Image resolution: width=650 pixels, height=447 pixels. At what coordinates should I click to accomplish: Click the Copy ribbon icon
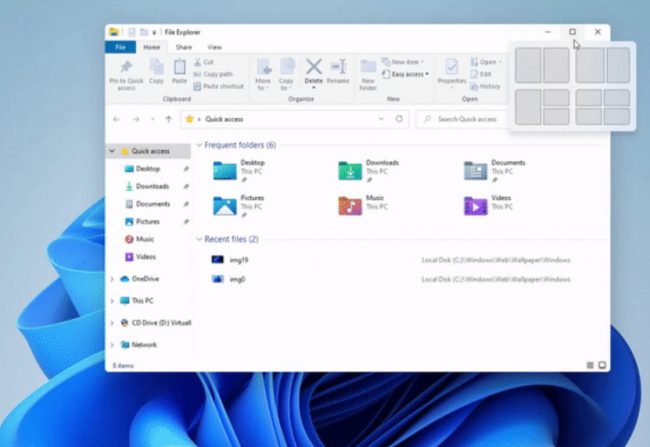tap(156, 71)
